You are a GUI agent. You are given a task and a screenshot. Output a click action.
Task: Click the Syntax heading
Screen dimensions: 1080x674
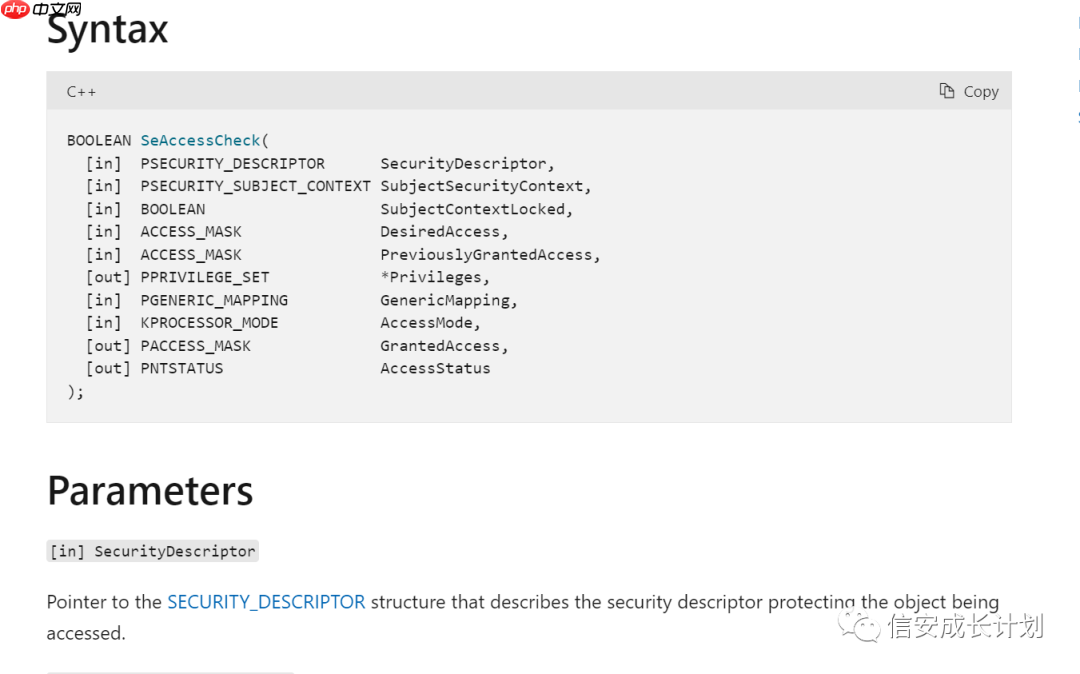108,30
